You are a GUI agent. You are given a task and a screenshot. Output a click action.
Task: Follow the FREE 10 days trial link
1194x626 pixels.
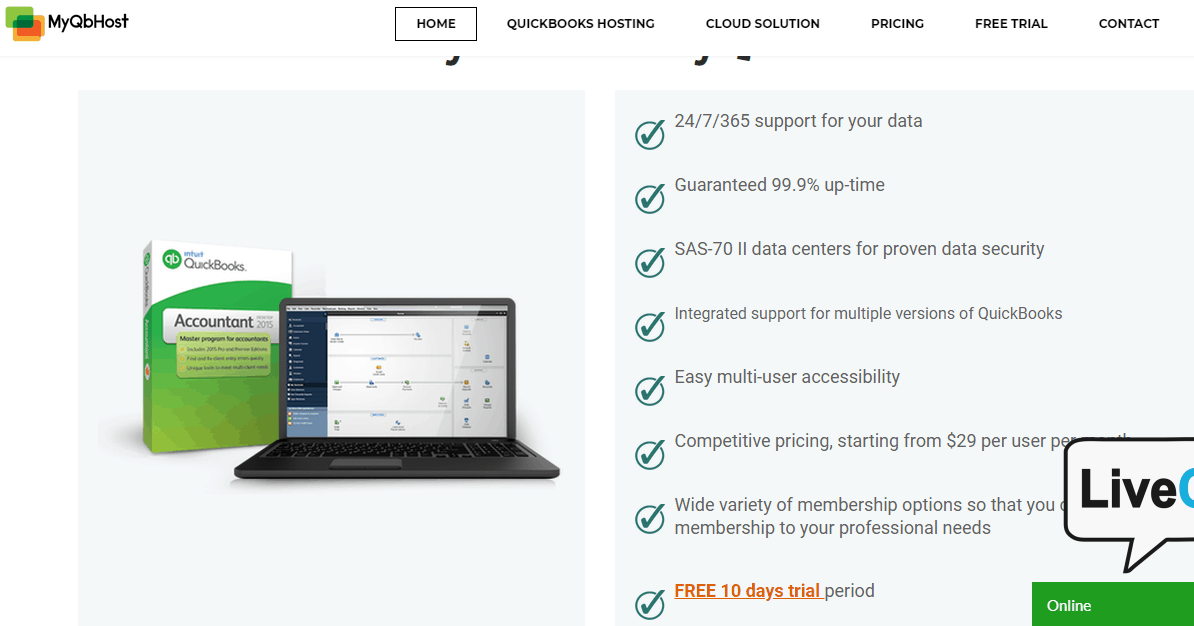[x=749, y=591]
